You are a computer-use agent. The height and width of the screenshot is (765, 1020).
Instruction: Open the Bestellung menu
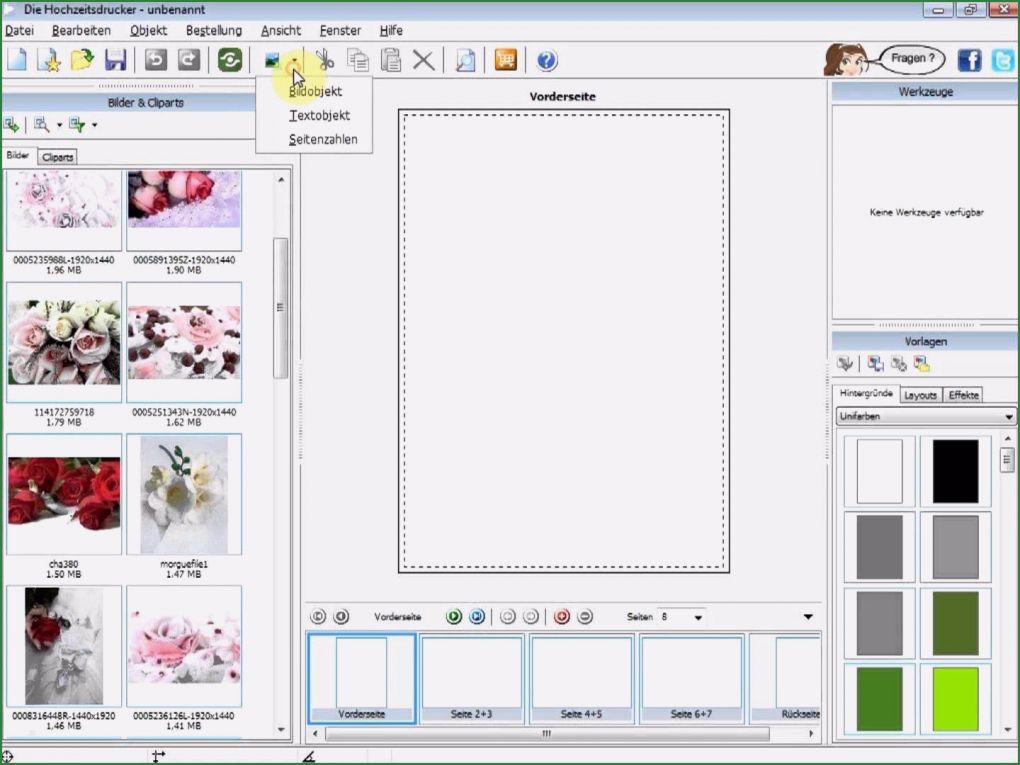pyautogui.click(x=213, y=31)
